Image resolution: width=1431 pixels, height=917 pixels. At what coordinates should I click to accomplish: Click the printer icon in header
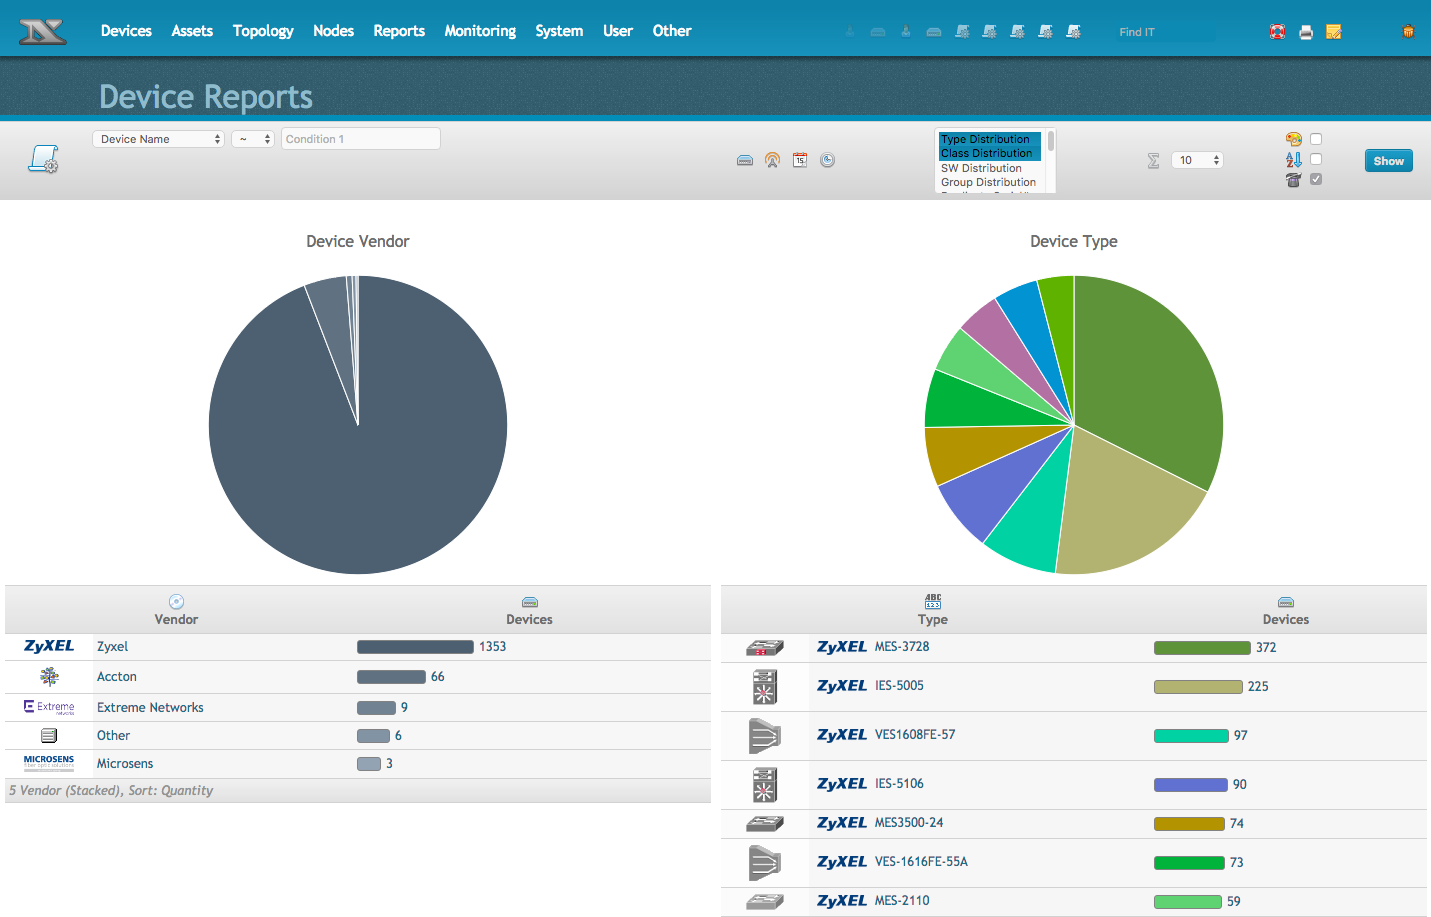[x=1305, y=32]
